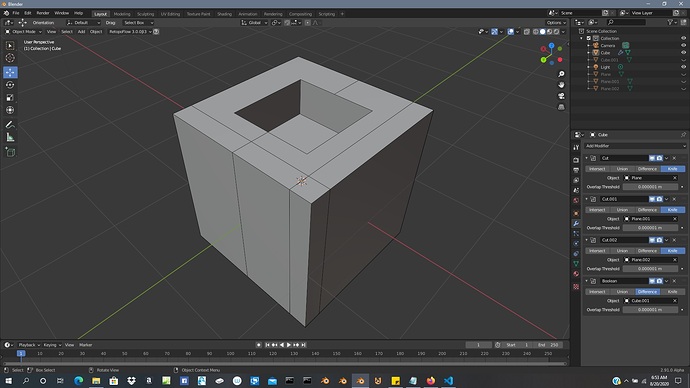Image resolution: width=690 pixels, height=388 pixels.
Task: Open Active Tool properties tab icon
Action: point(576,148)
